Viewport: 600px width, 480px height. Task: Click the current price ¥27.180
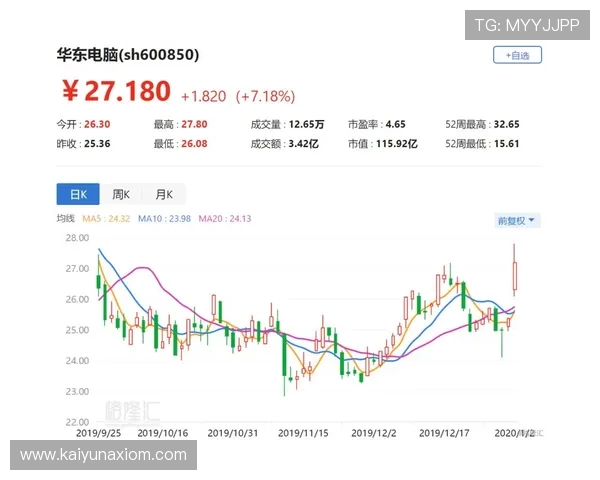pyautogui.click(x=116, y=91)
